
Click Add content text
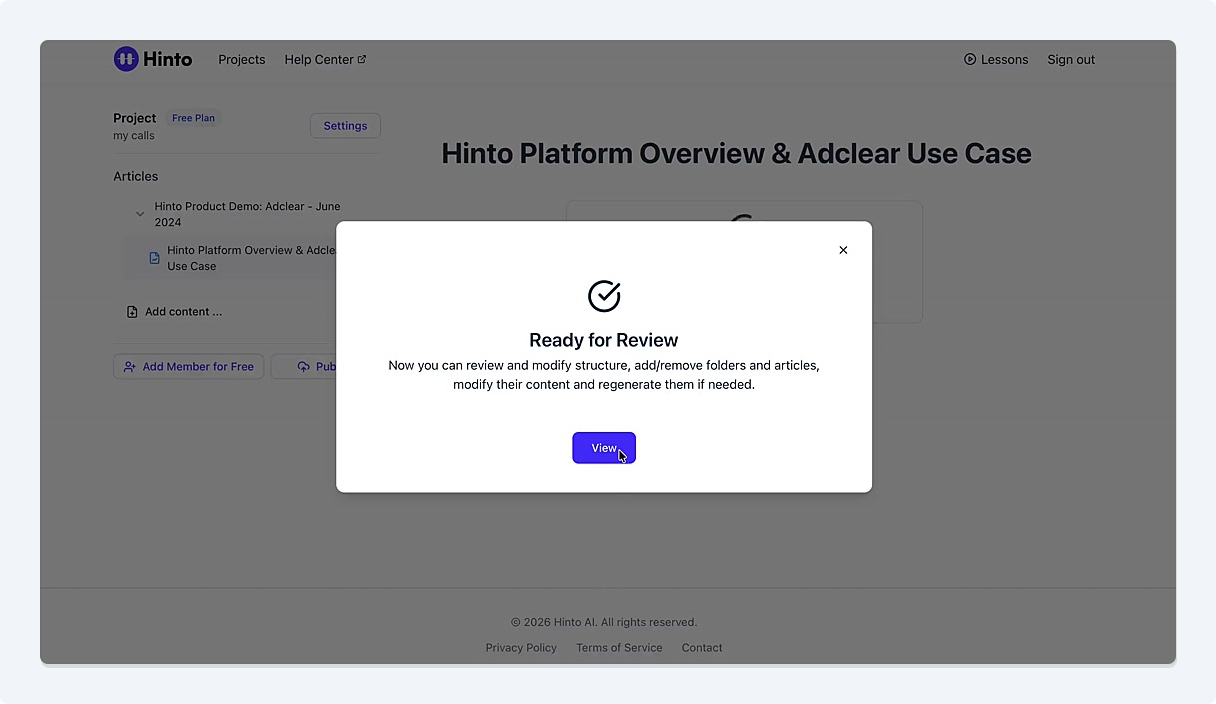tap(183, 312)
